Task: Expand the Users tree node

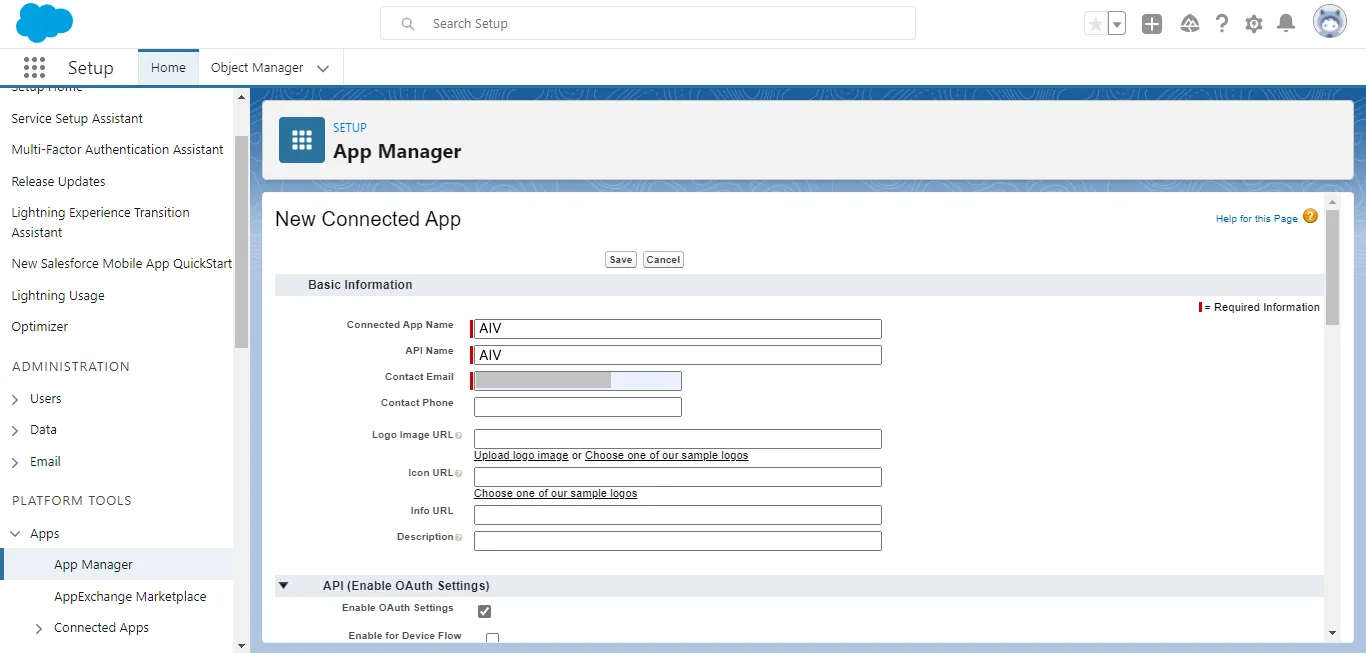Action: 15,399
